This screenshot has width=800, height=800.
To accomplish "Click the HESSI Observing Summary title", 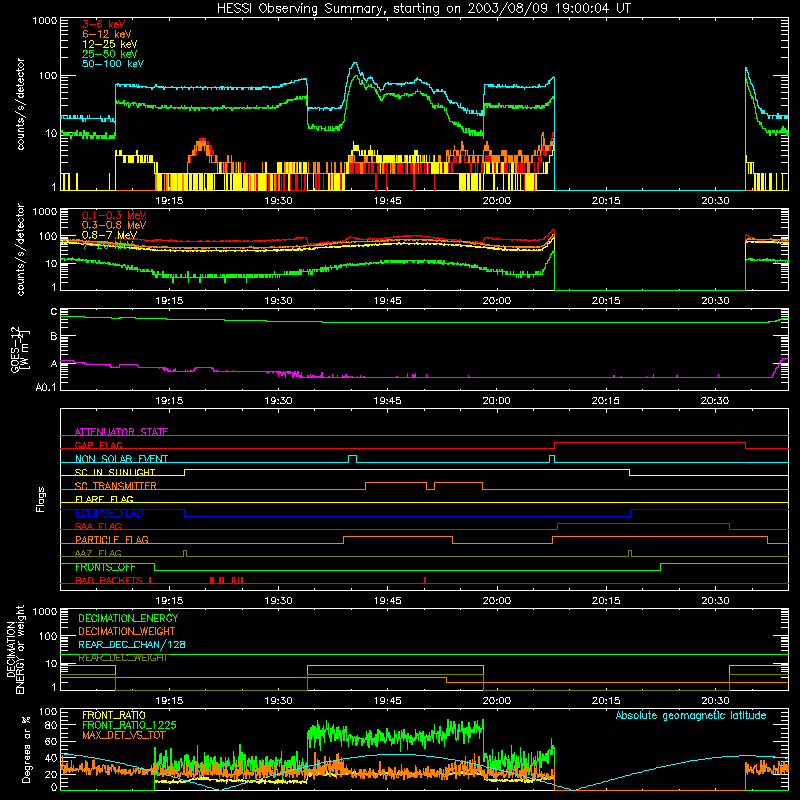I will coord(423,9).
